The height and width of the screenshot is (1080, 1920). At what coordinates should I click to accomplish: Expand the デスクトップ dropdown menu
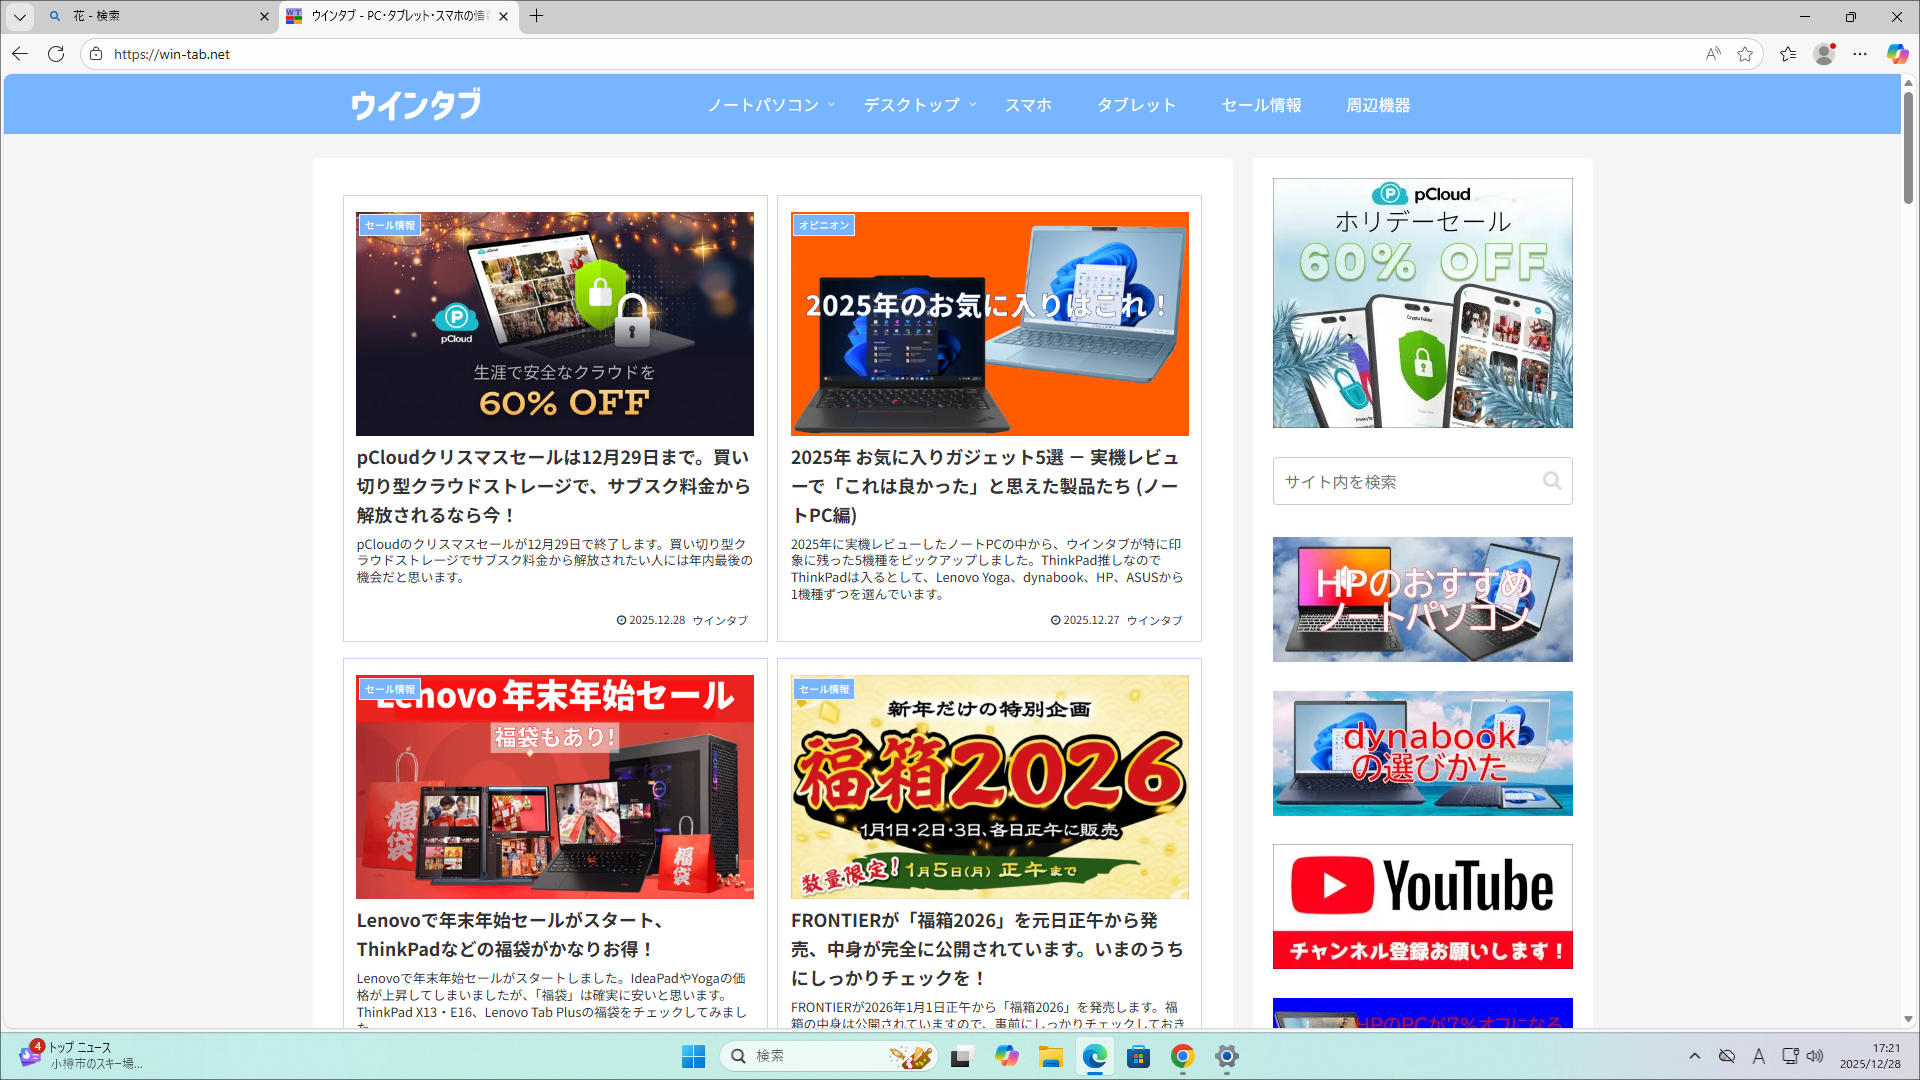click(x=911, y=104)
